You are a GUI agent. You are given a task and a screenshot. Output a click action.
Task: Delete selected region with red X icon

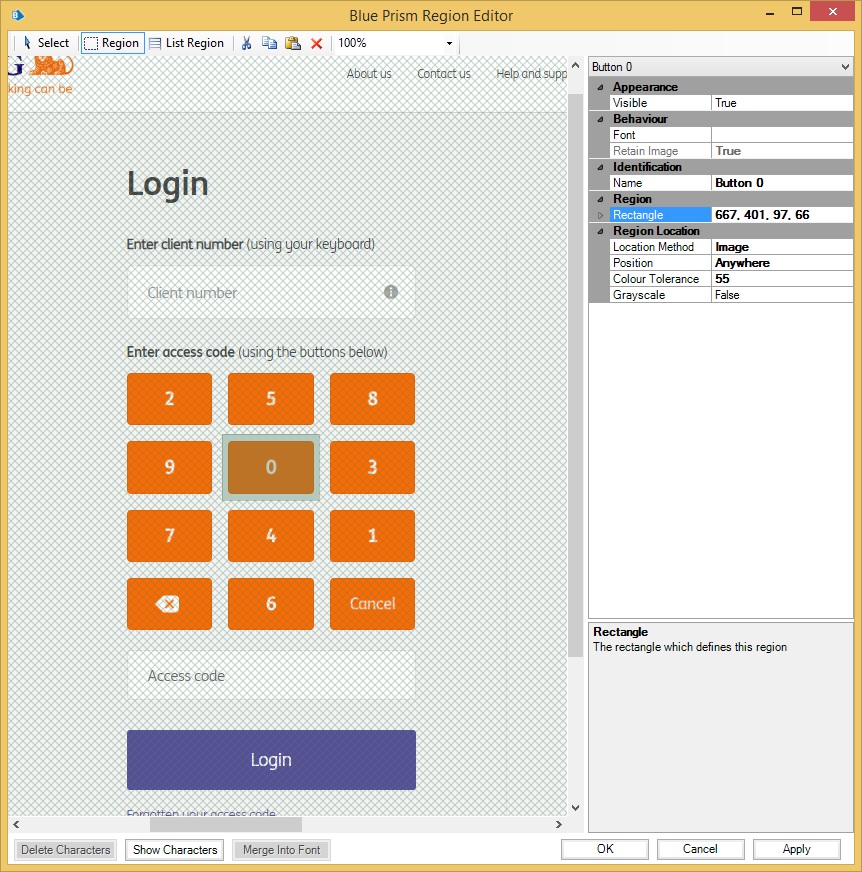click(x=316, y=43)
